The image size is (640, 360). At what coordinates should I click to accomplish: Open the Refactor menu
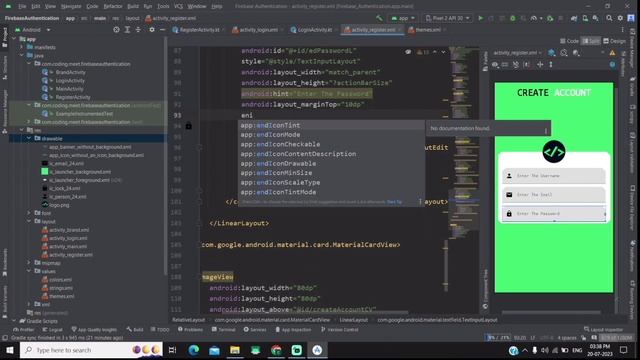tap(113, 6)
